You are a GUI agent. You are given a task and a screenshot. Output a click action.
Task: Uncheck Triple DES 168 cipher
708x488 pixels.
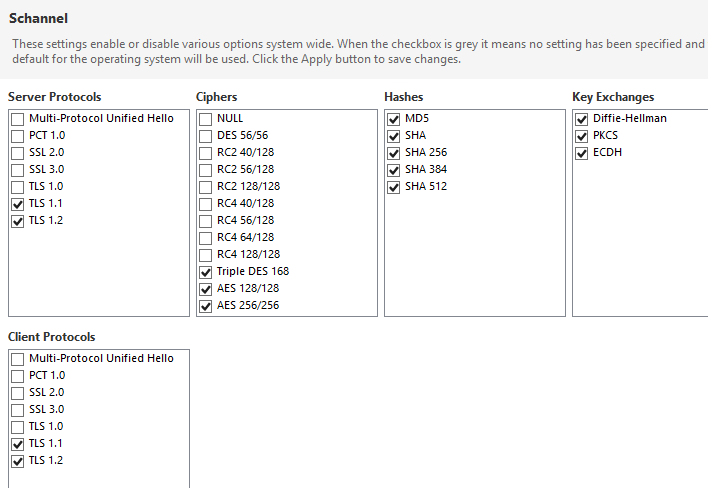tap(206, 272)
